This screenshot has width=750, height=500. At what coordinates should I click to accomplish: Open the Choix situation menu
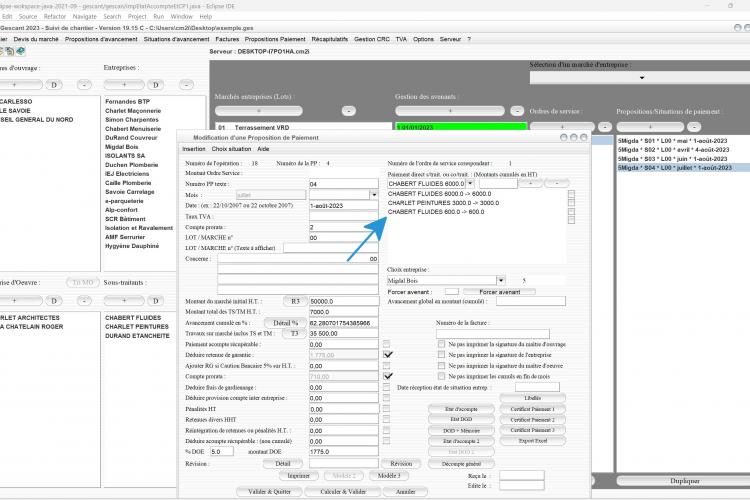(232, 149)
